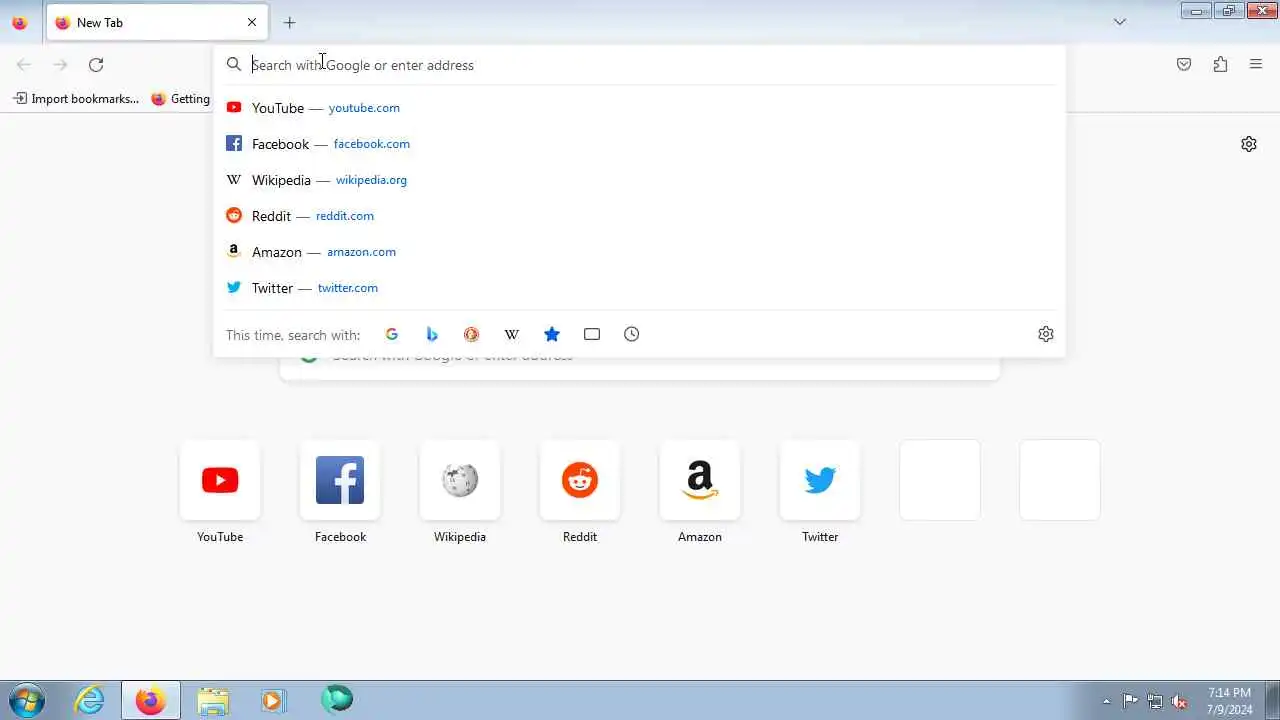Image resolution: width=1280 pixels, height=720 pixels.
Task: Open the Windows Start button
Action: tap(26, 700)
